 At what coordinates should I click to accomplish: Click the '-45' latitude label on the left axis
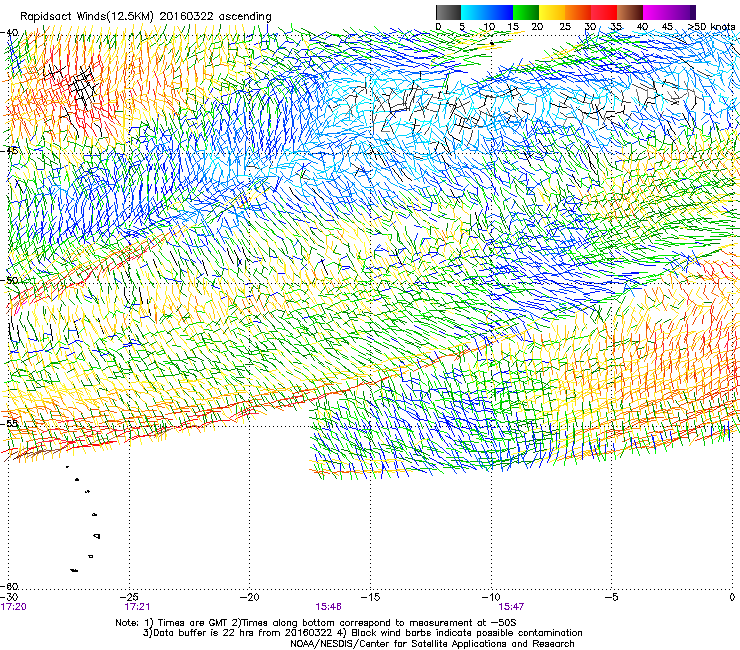click(9, 151)
